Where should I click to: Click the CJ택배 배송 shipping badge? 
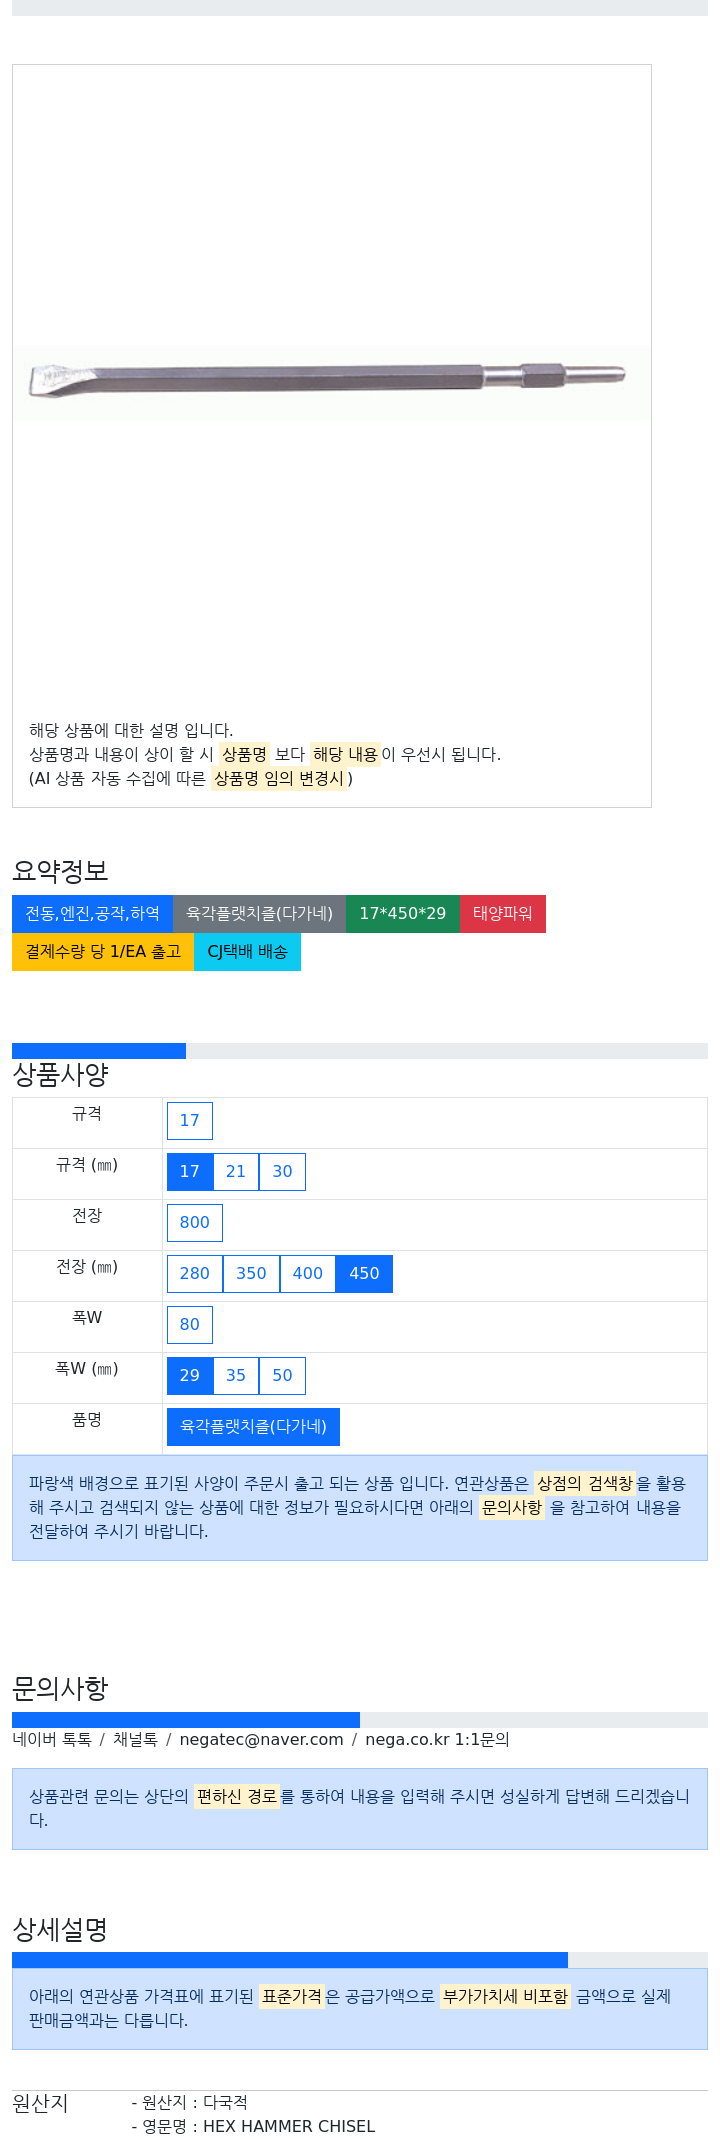coord(247,952)
